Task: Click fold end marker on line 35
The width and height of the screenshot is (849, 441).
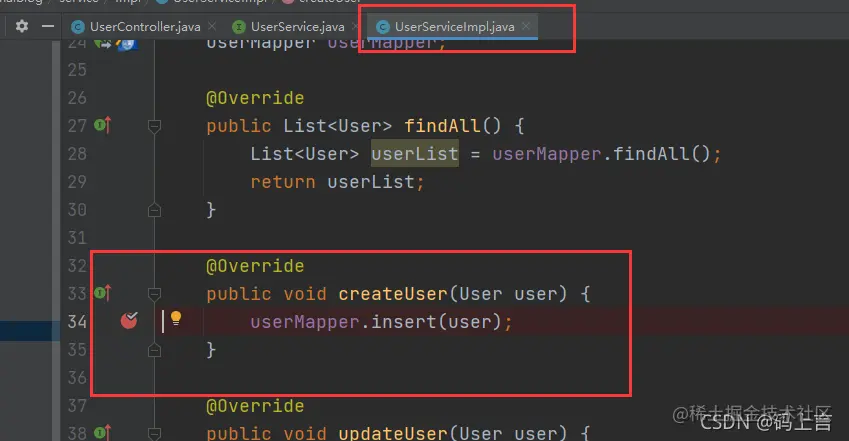Action: [x=154, y=351]
